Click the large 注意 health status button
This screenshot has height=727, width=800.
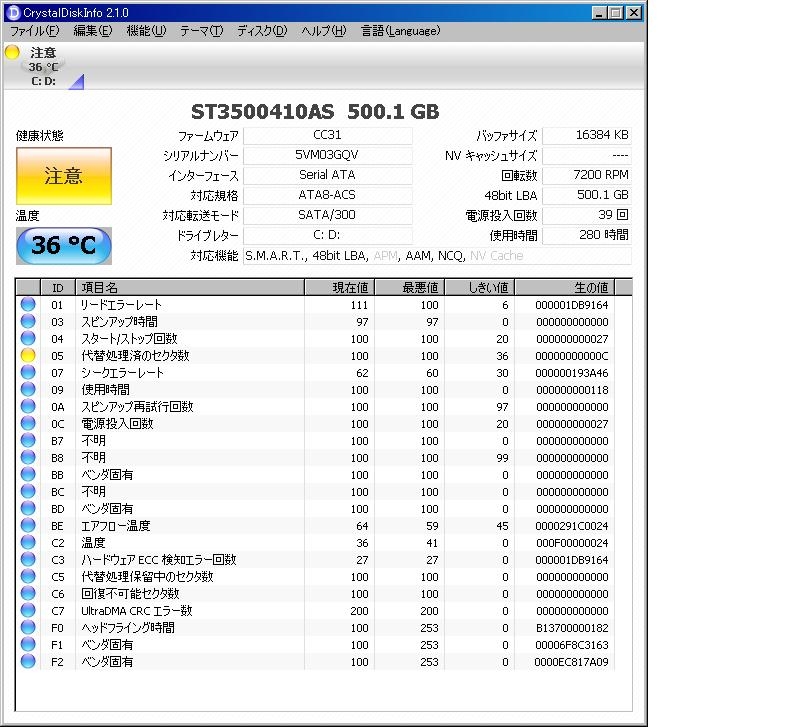pos(64,176)
